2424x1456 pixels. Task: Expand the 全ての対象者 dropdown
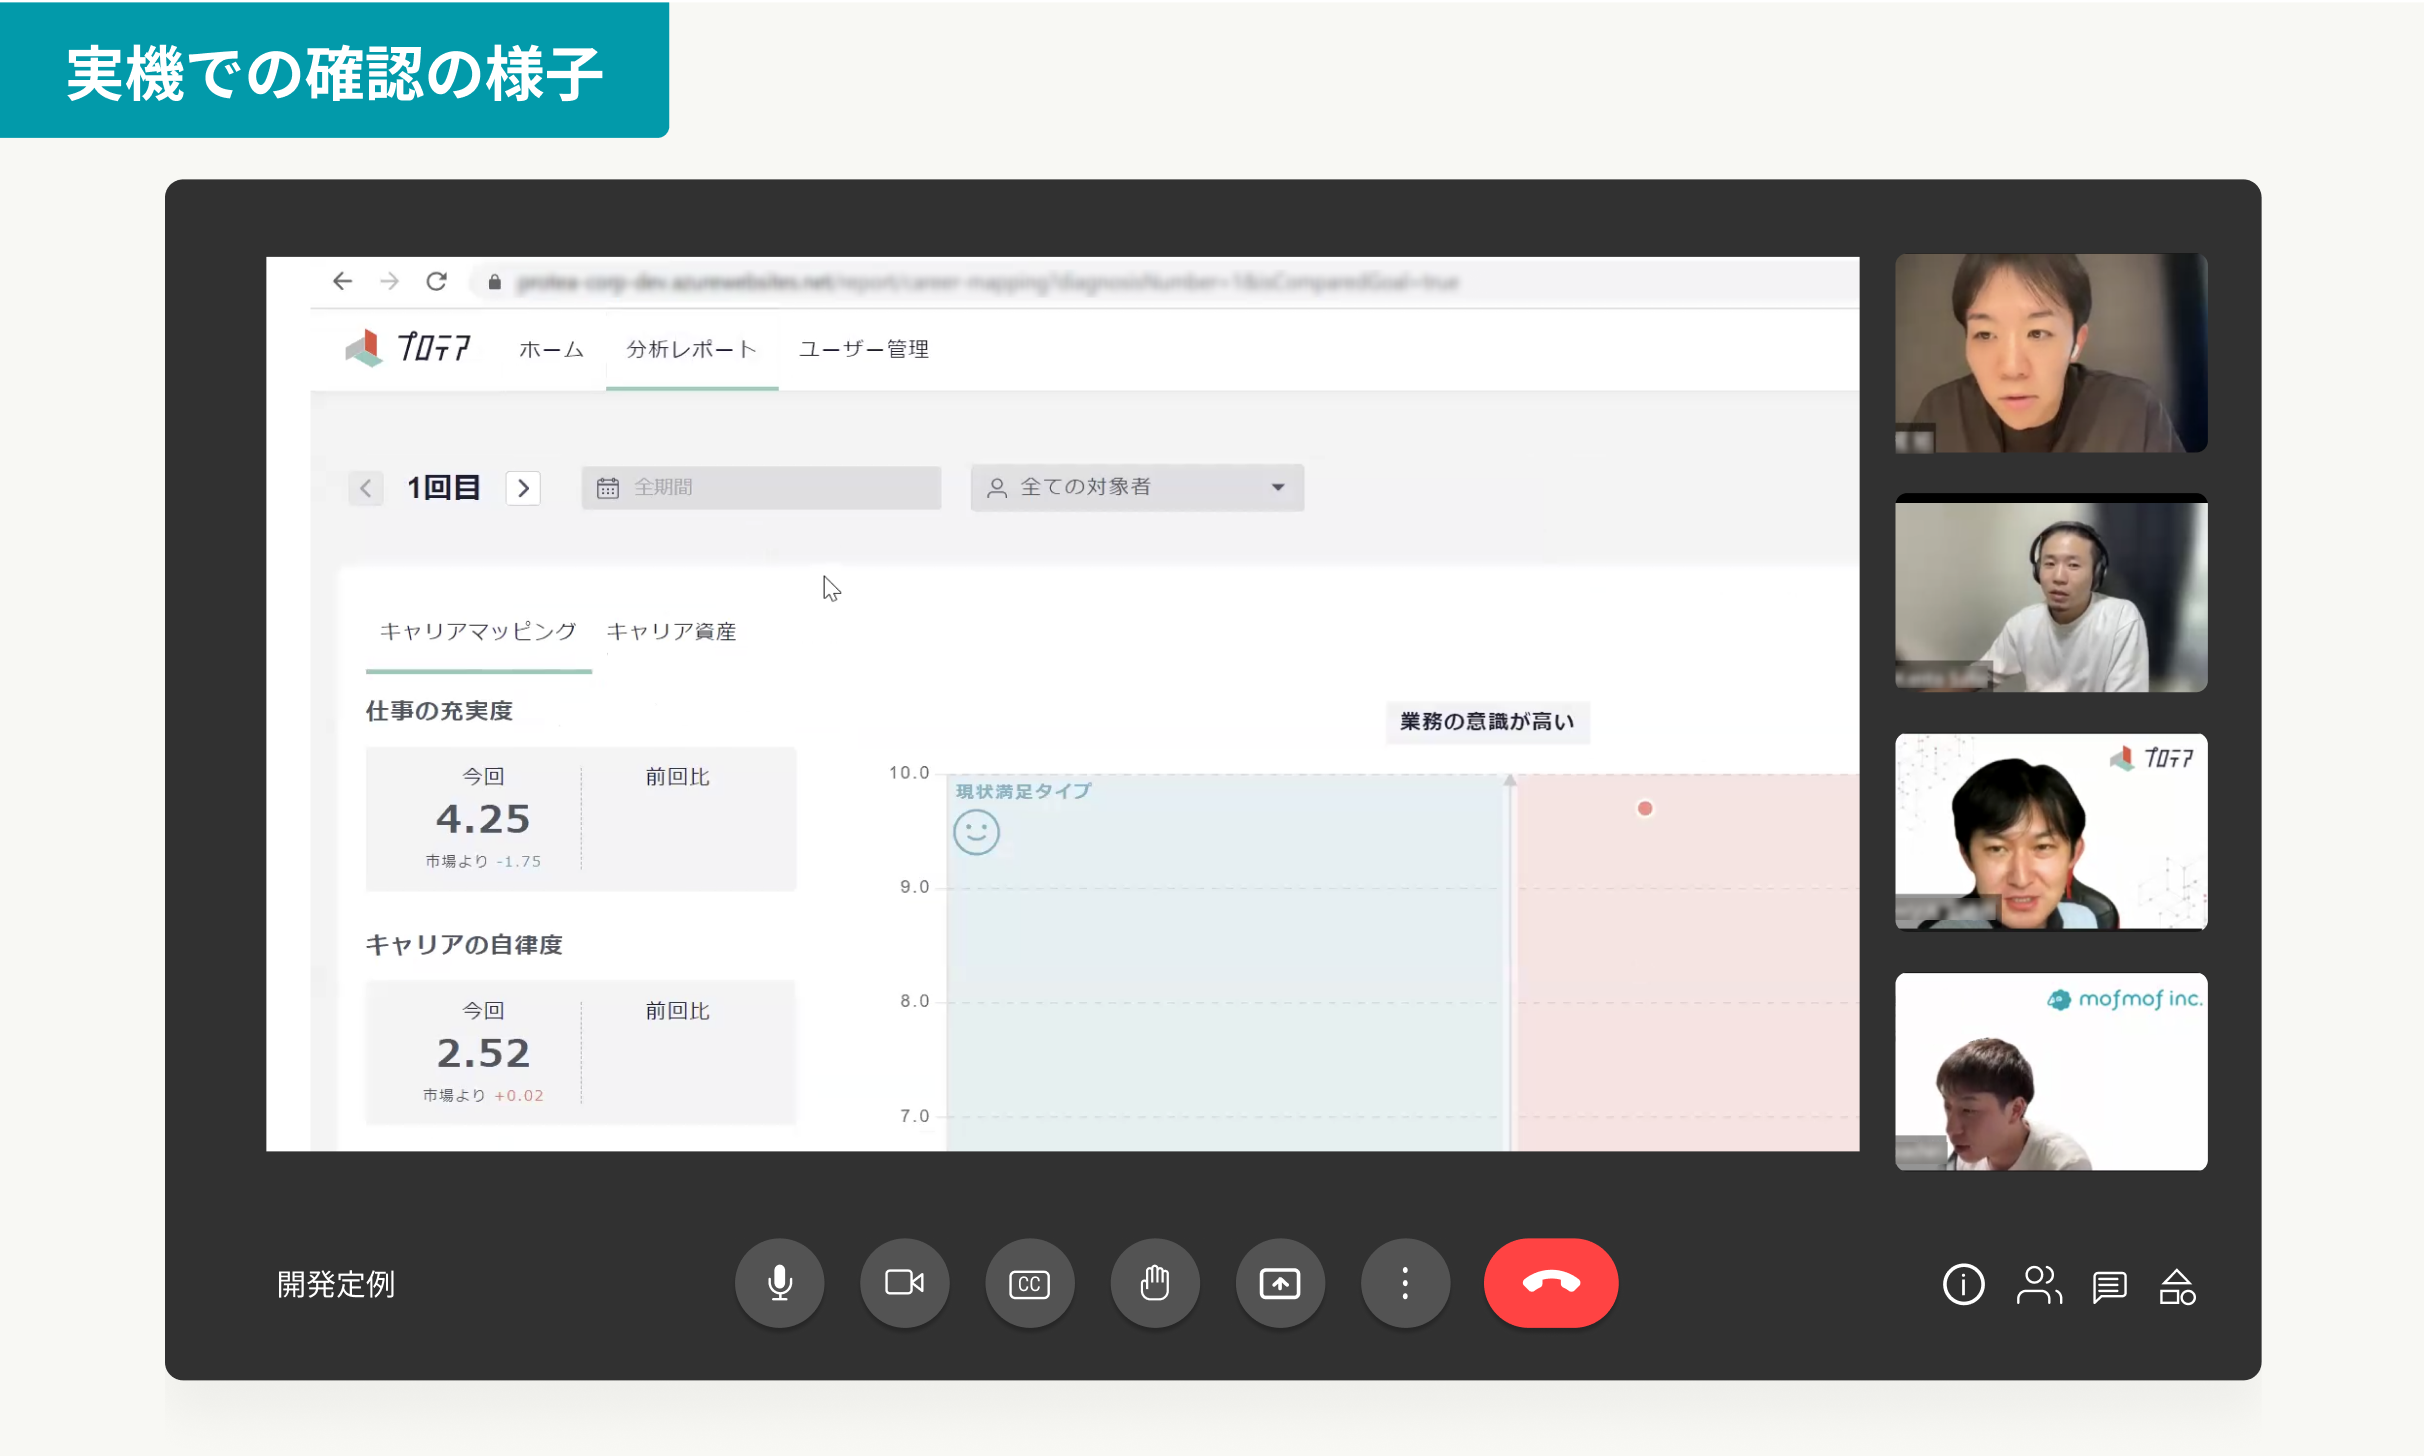pyautogui.click(x=1137, y=488)
